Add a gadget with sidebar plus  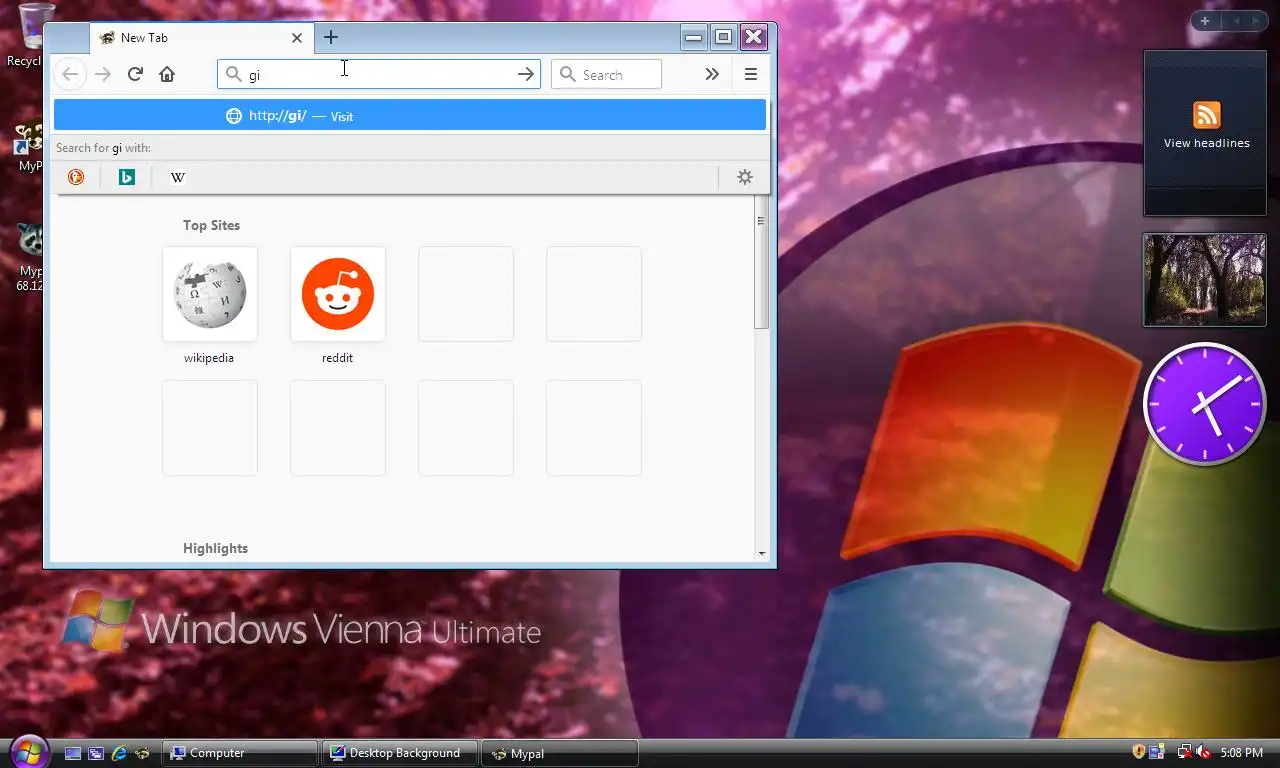tap(1205, 21)
